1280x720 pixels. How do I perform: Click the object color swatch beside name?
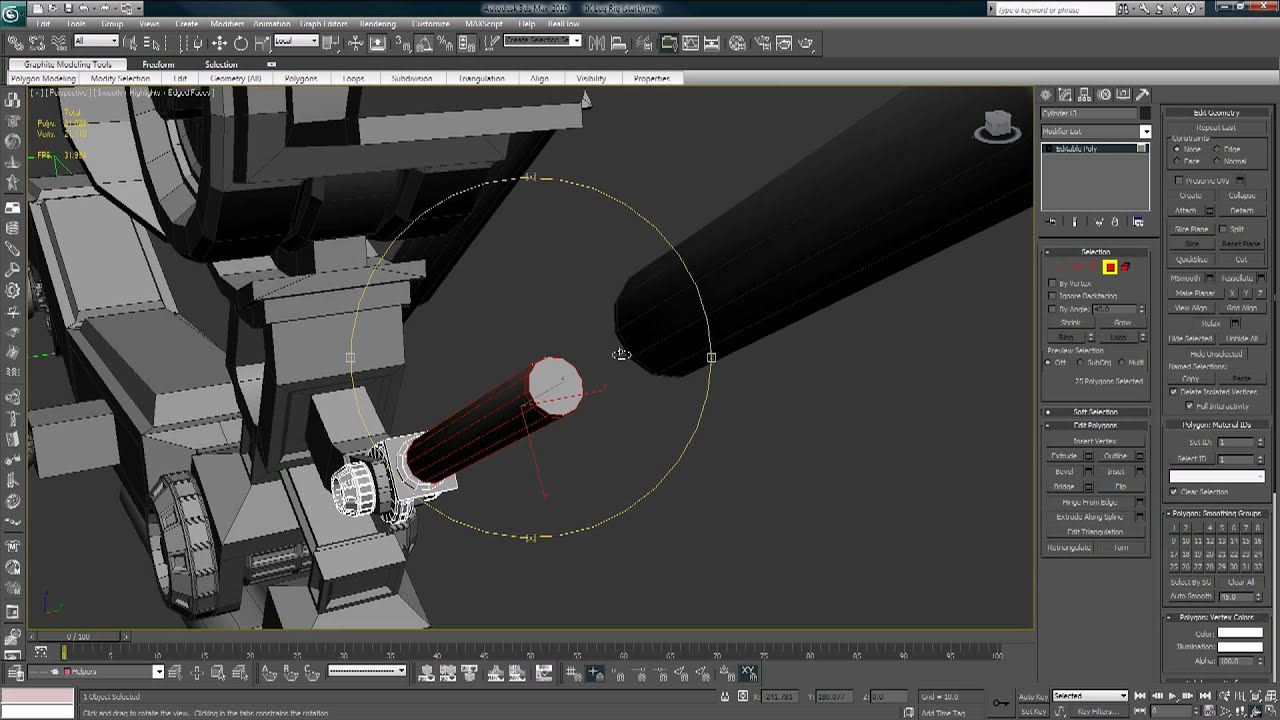[x=1145, y=113]
